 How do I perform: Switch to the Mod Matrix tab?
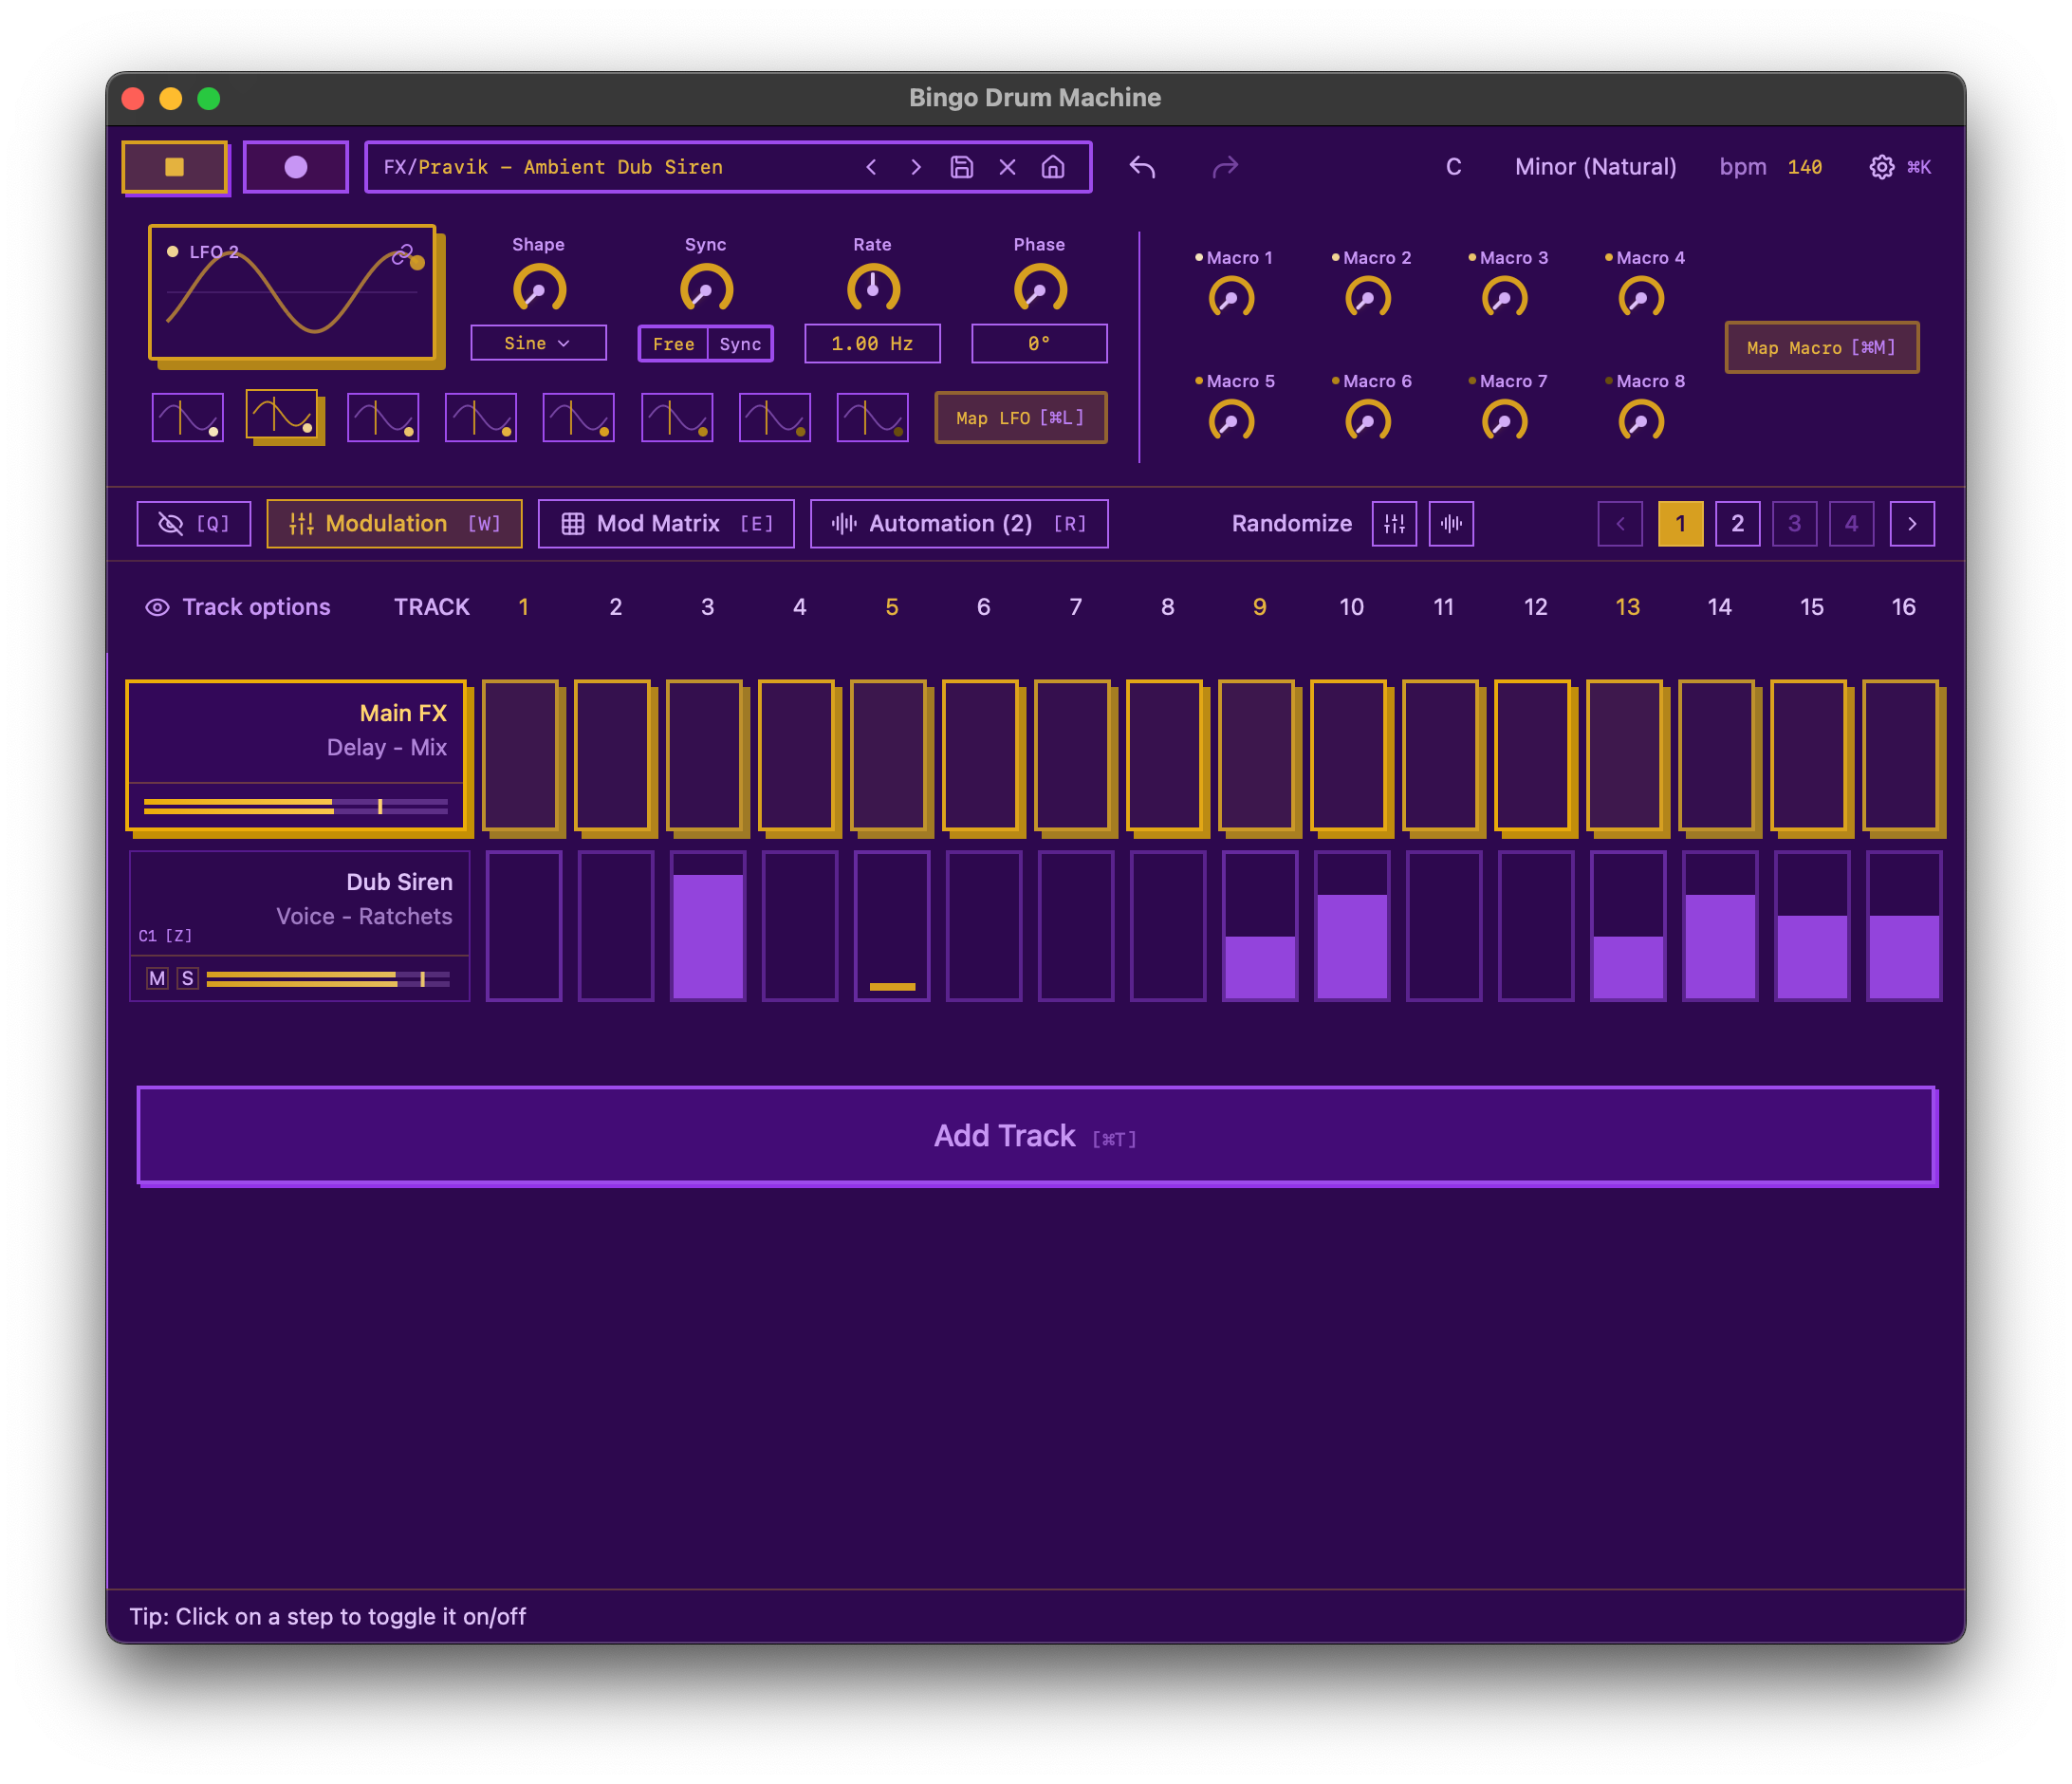666,524
